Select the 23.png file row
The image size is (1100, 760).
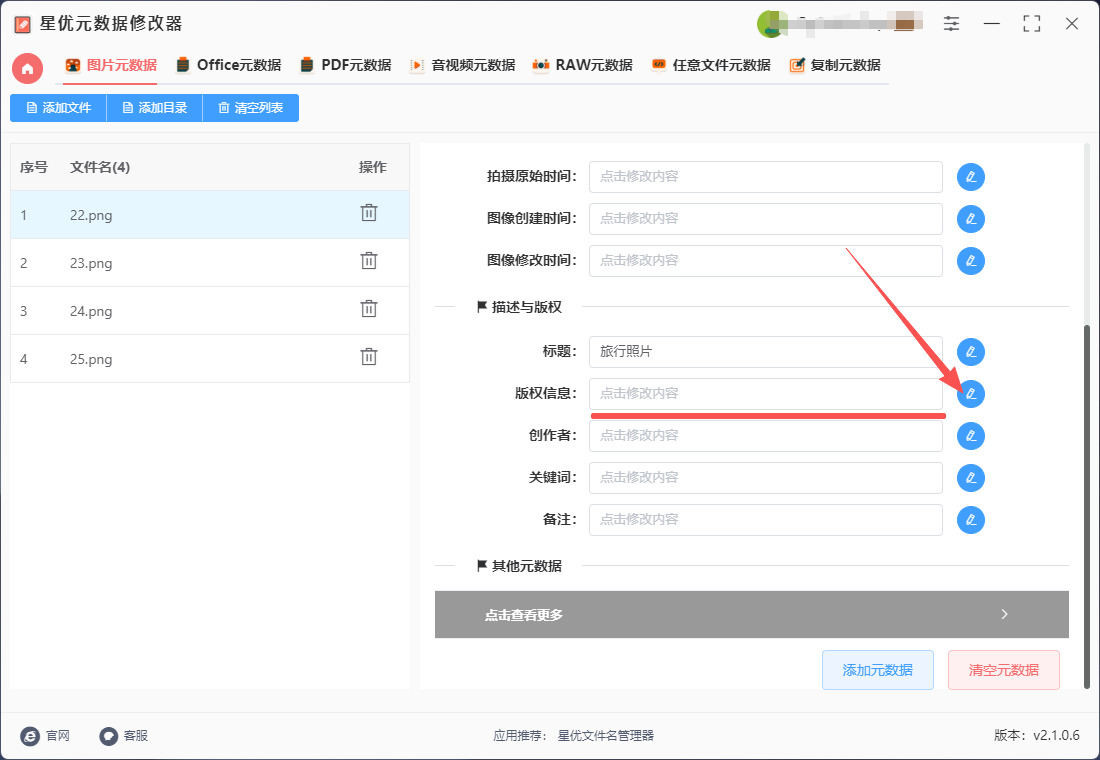pyautogui.click(x=210, y=263)
